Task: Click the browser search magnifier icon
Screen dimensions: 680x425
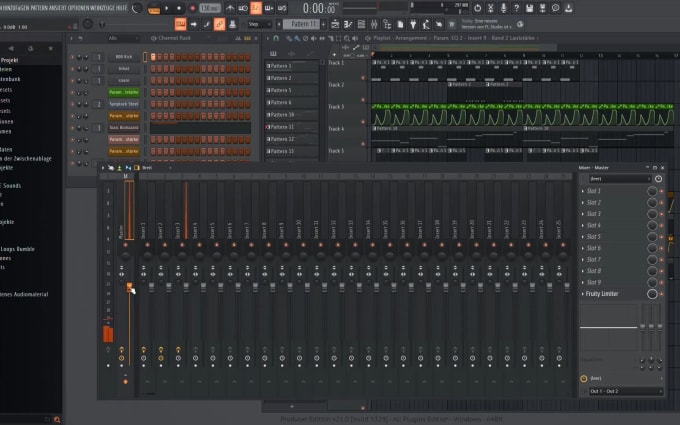Action: [x=57, y=419]
